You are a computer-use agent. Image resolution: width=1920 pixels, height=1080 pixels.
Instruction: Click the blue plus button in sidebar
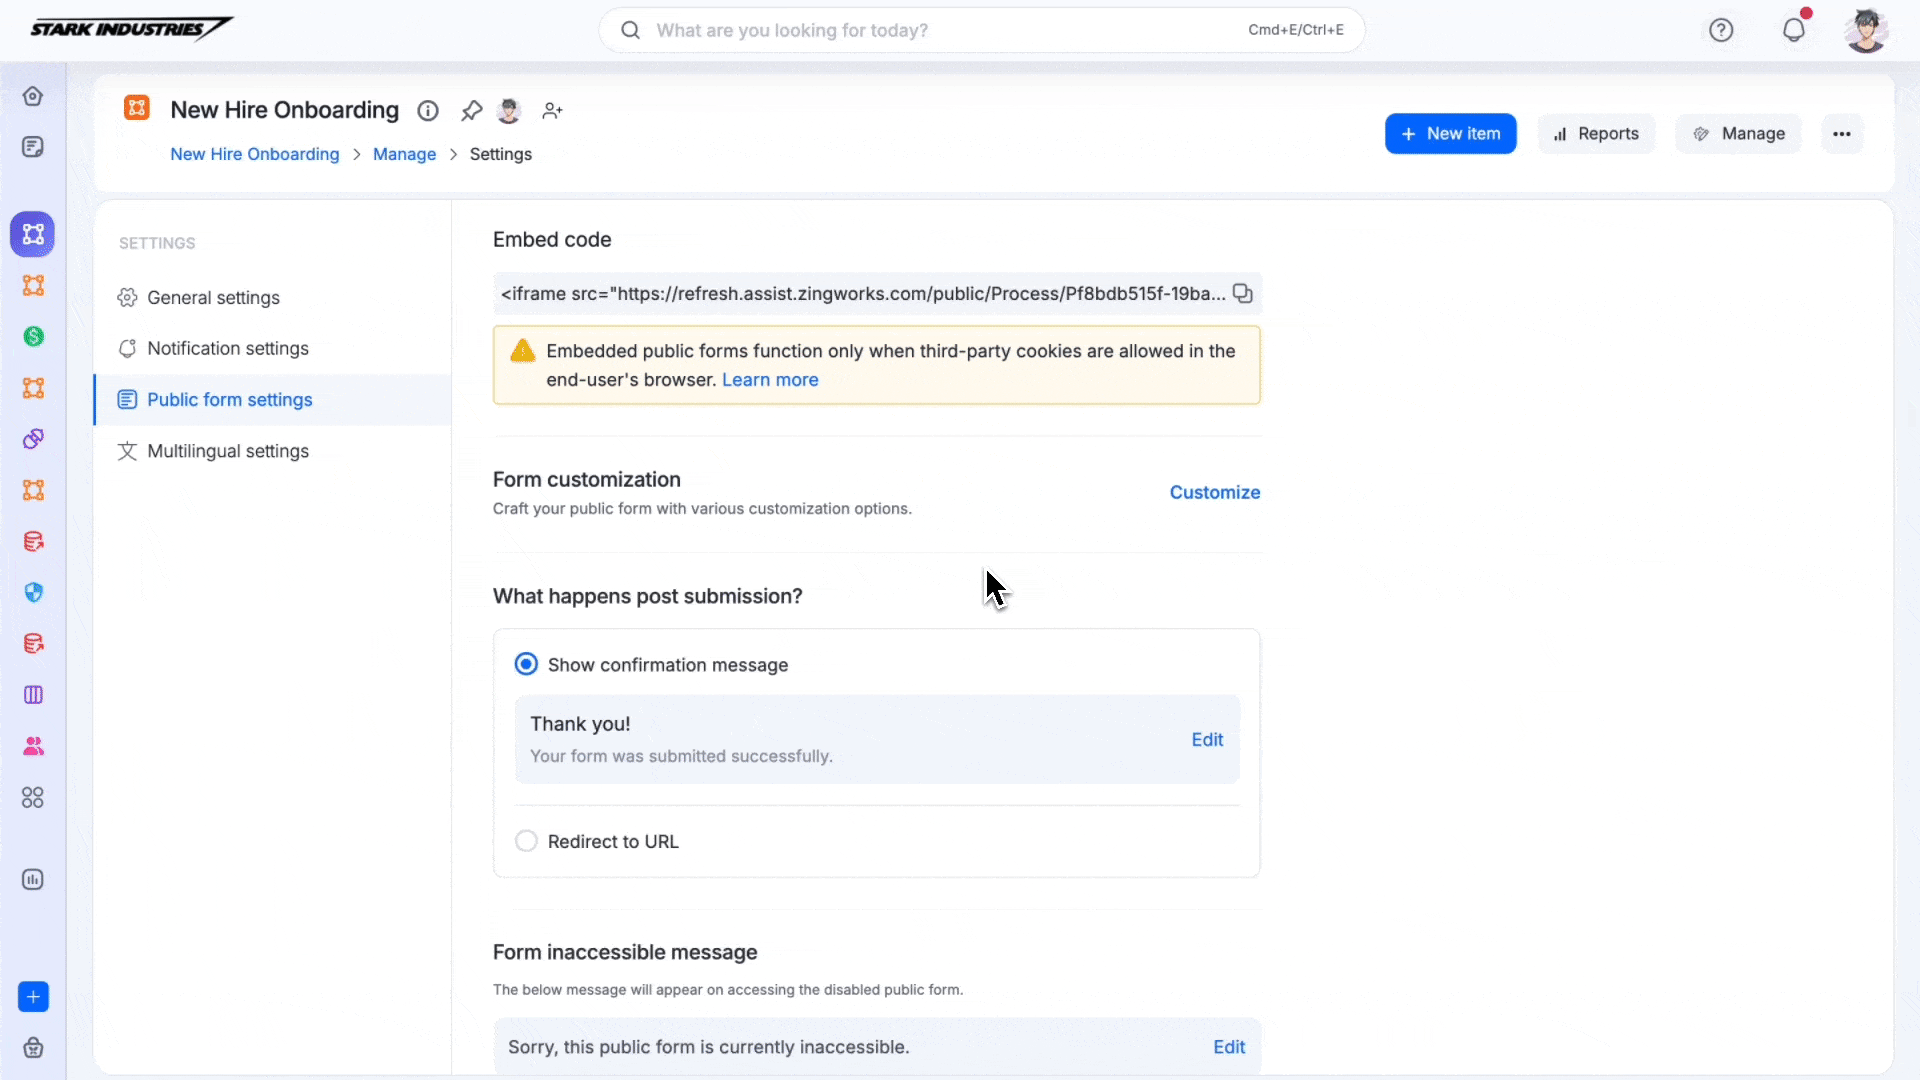pyautogui.click(x=33, y=997)
